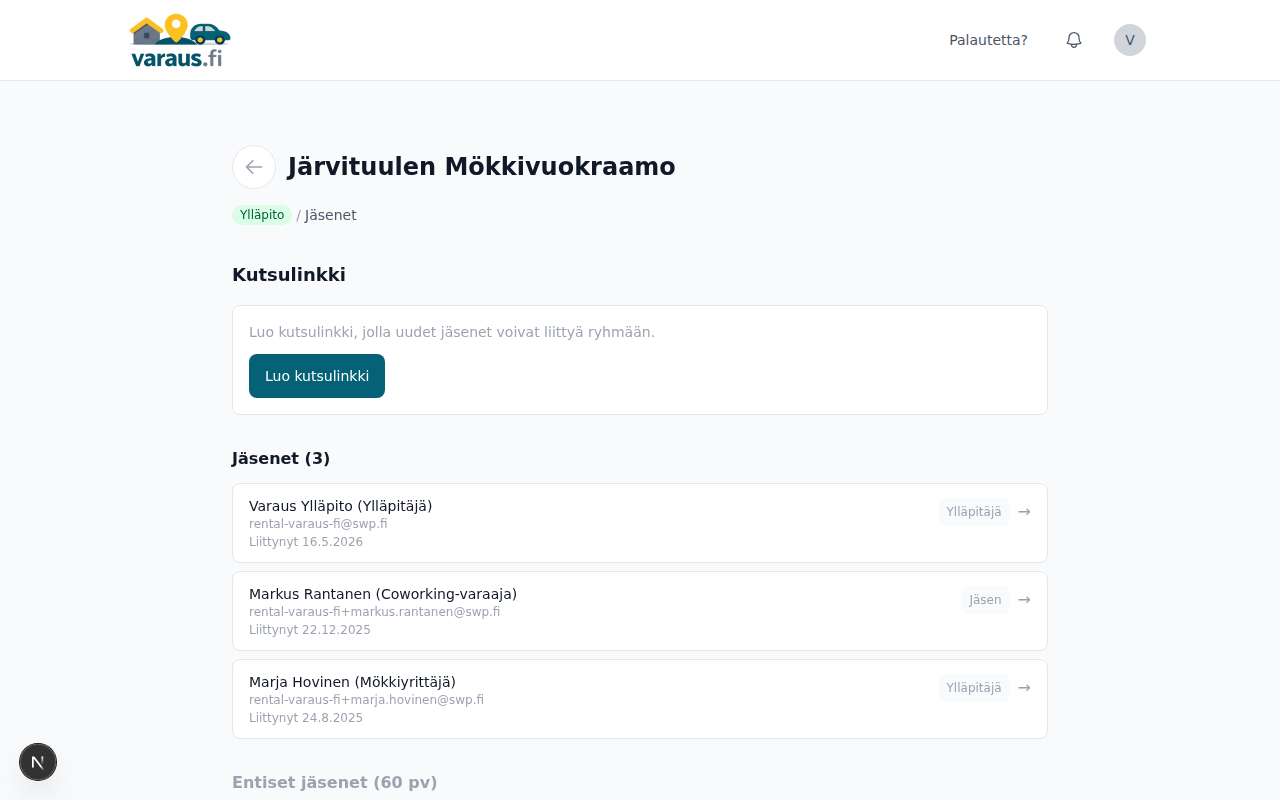Click Järvituulen Mökkivuokraamo title
Image resolution: width=1280 pixels, height=800 pixels.
[x=482, y=167]
